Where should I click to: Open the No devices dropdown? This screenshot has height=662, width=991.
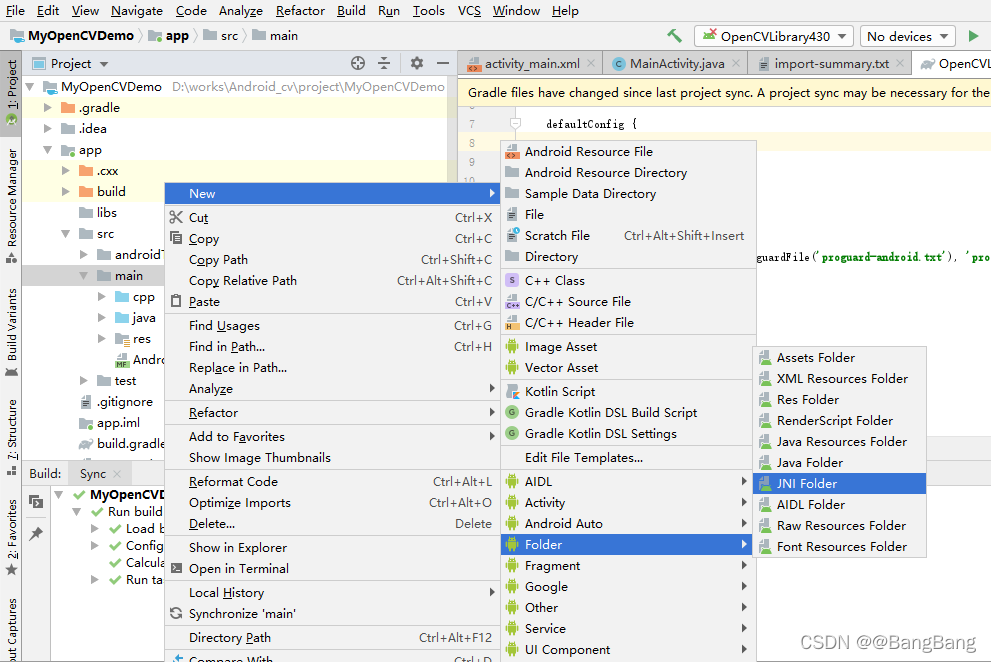pyautogui.click(x=908, y=36)
